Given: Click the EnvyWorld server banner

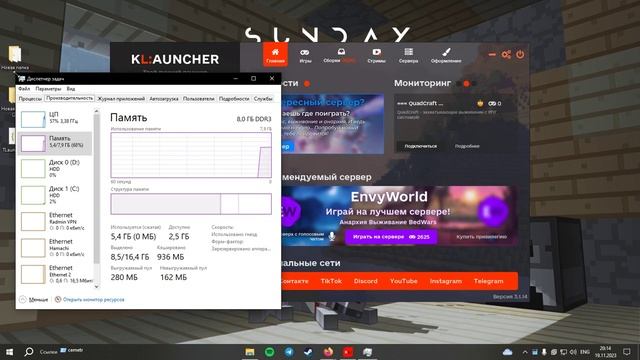Looking at the screenshot, I should point(399,216).
